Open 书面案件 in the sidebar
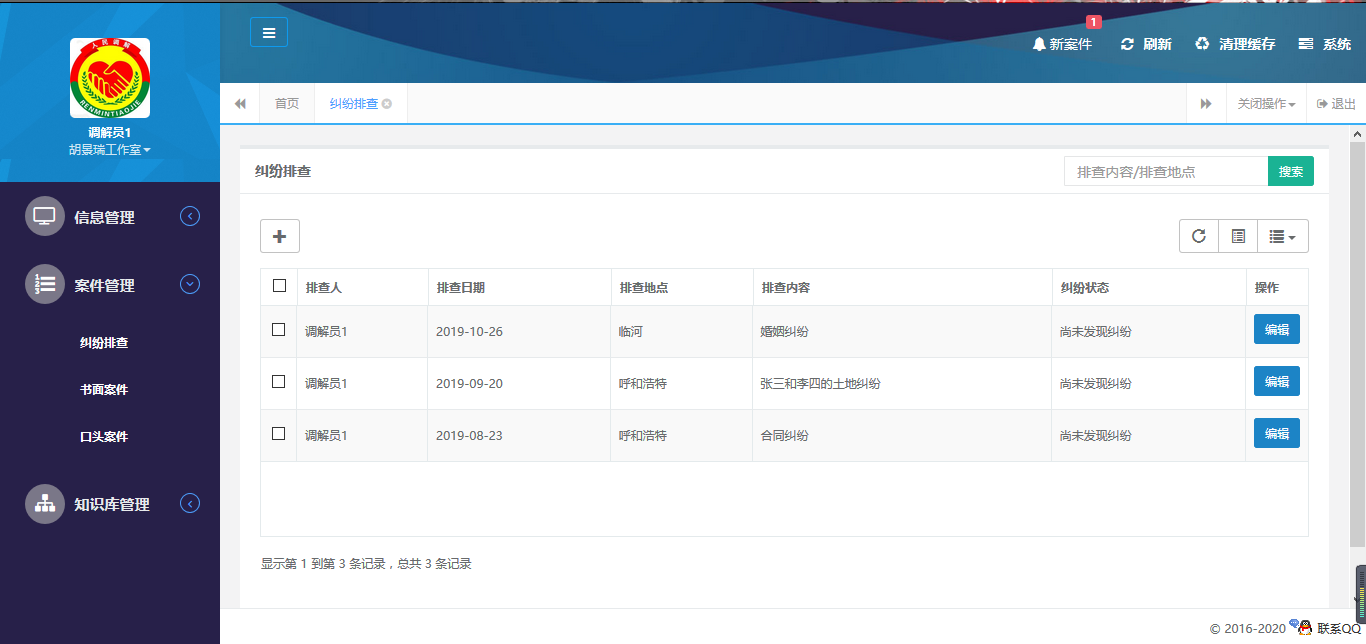 (x=104, y=390)
